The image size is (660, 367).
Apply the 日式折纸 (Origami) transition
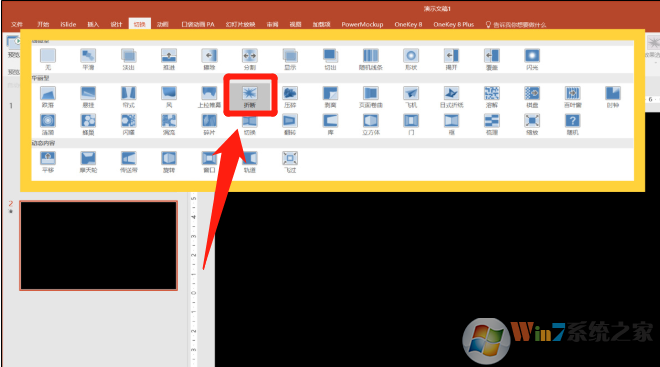click(x=451, y=97)
